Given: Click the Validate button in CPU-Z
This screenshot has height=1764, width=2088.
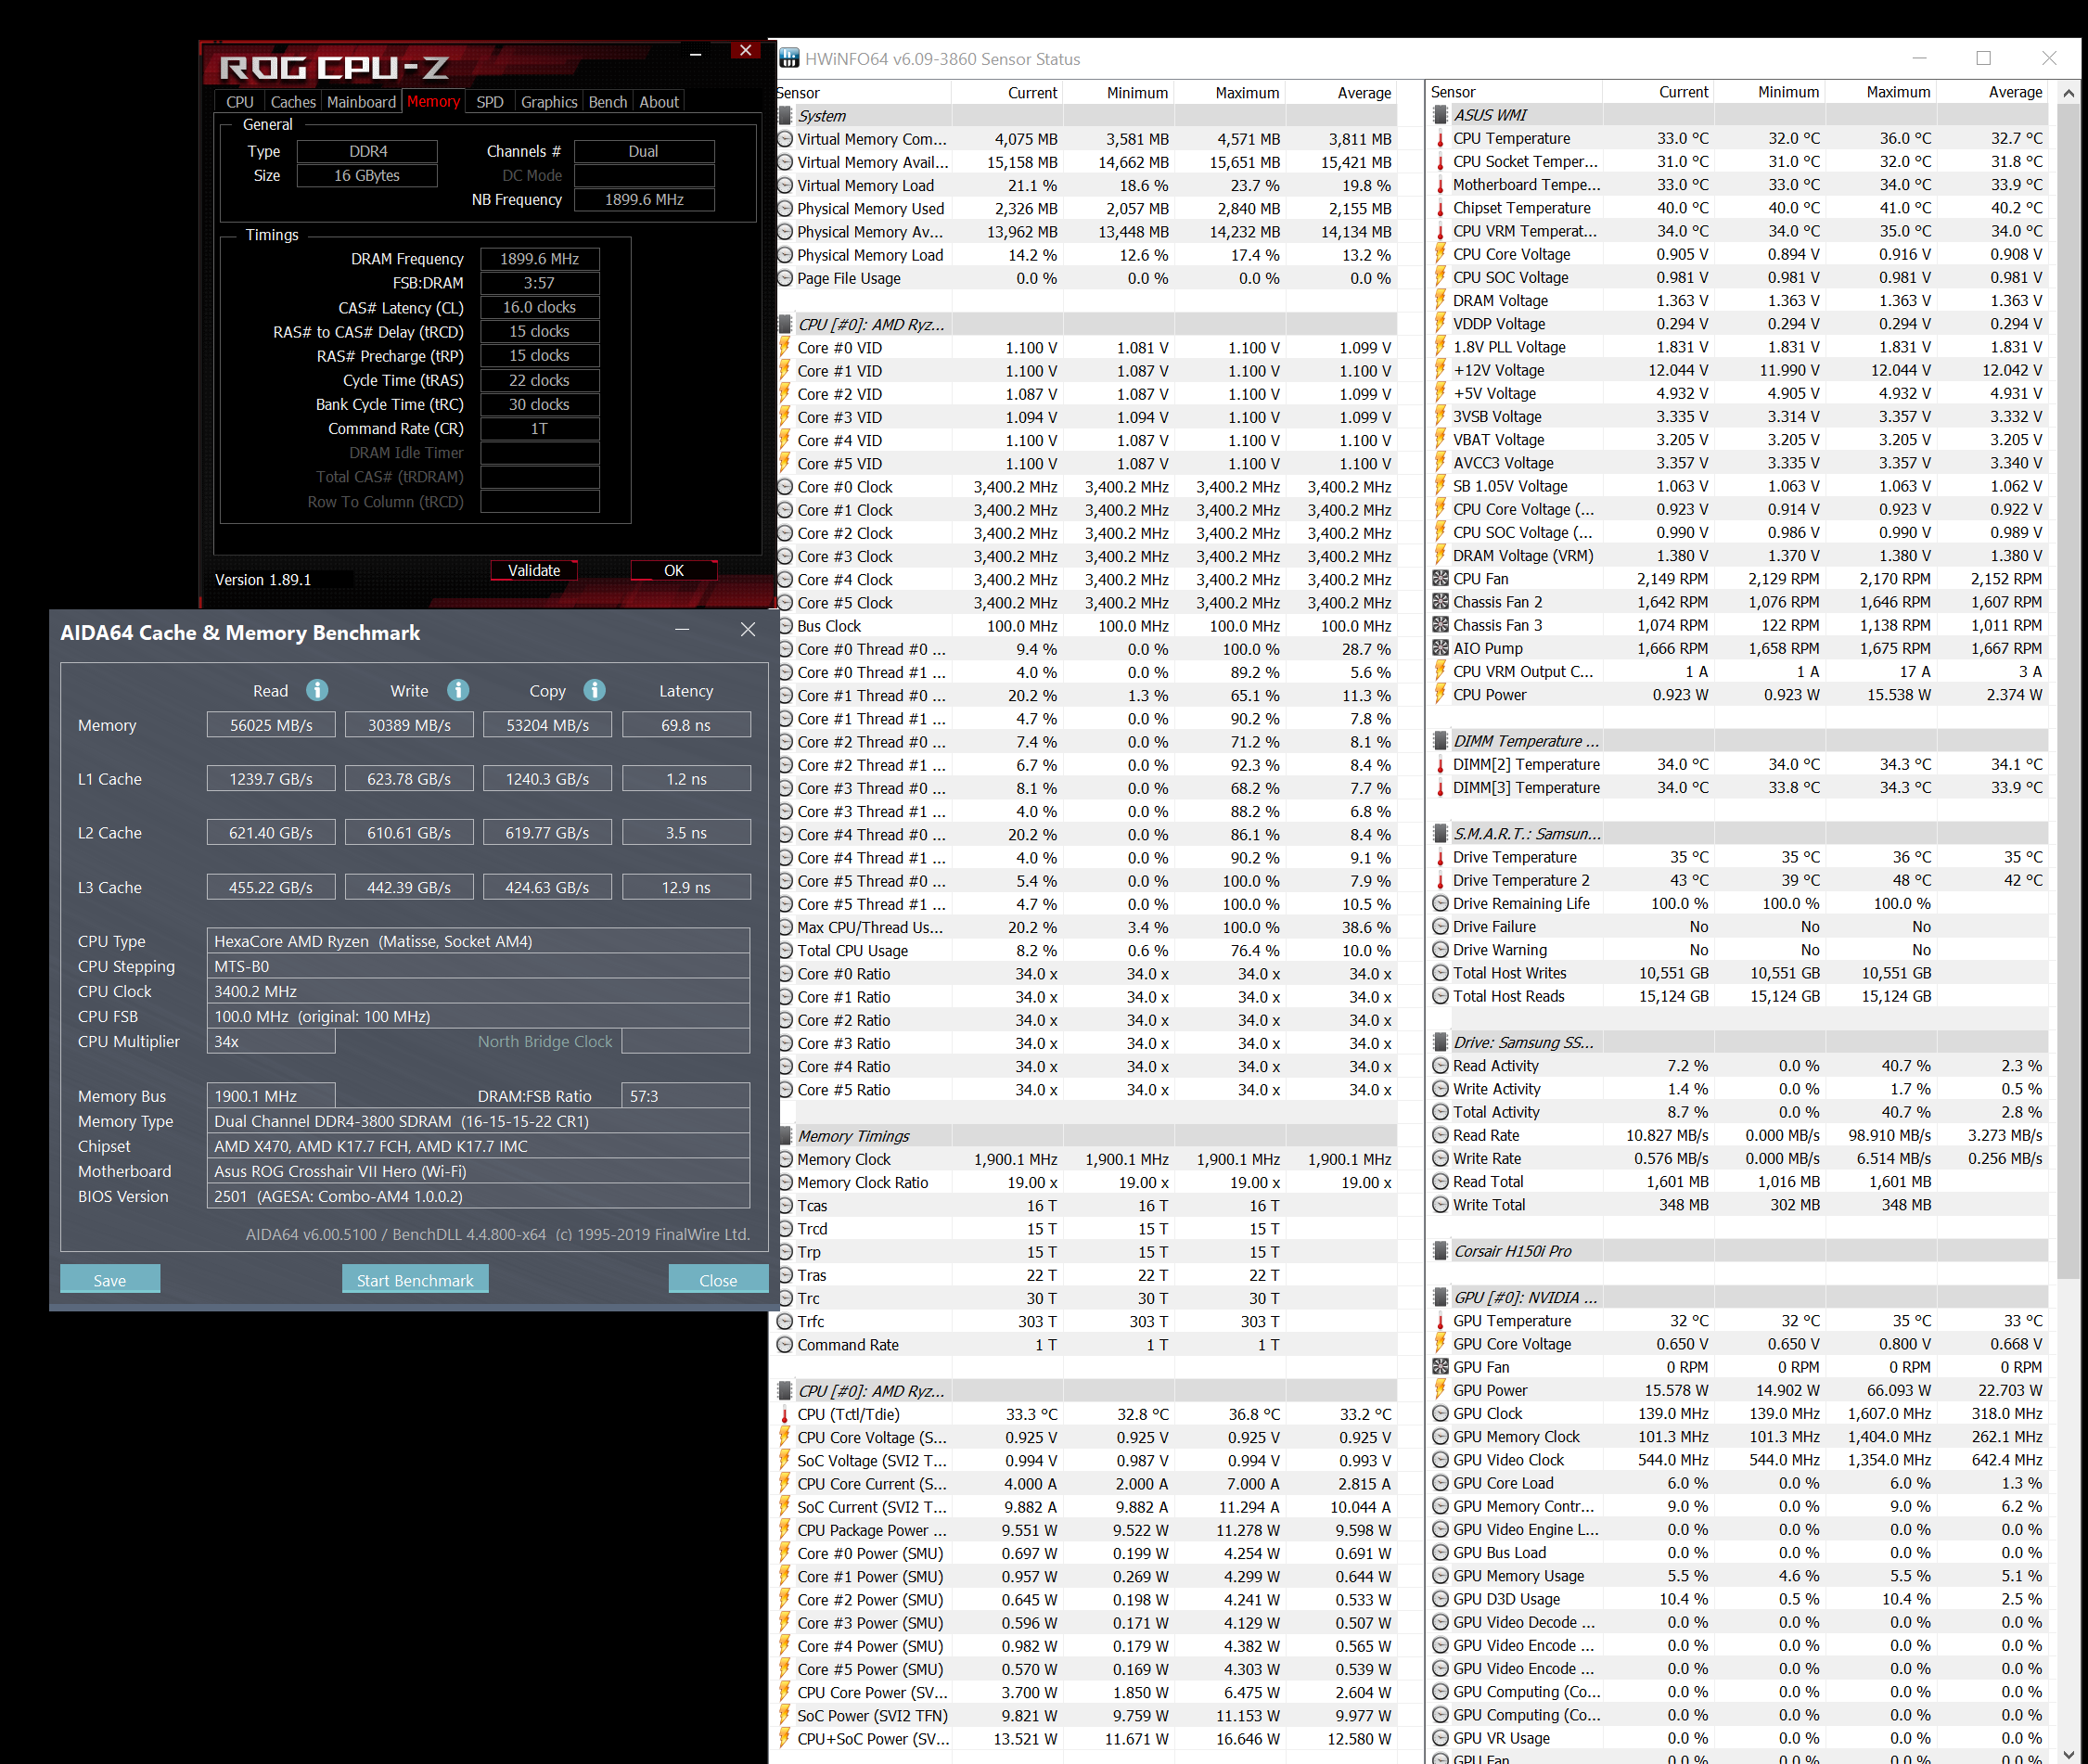Looking at the screenshot, I should pyautogui.click(x=534, y=570).
